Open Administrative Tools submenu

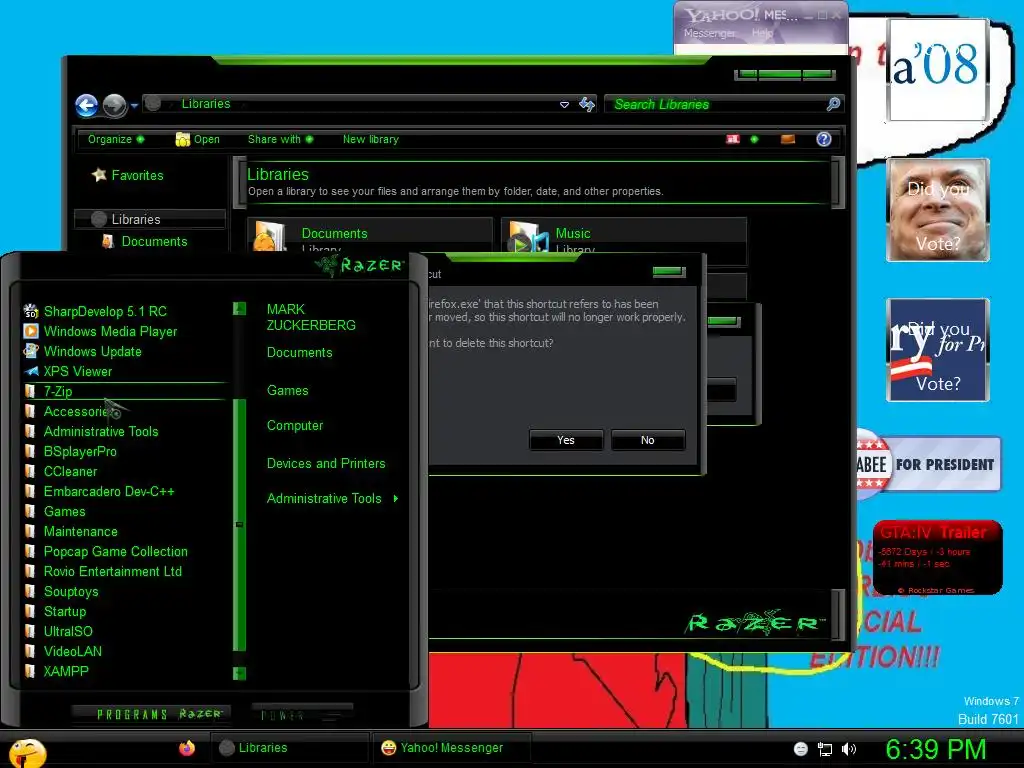pos(332,499)
